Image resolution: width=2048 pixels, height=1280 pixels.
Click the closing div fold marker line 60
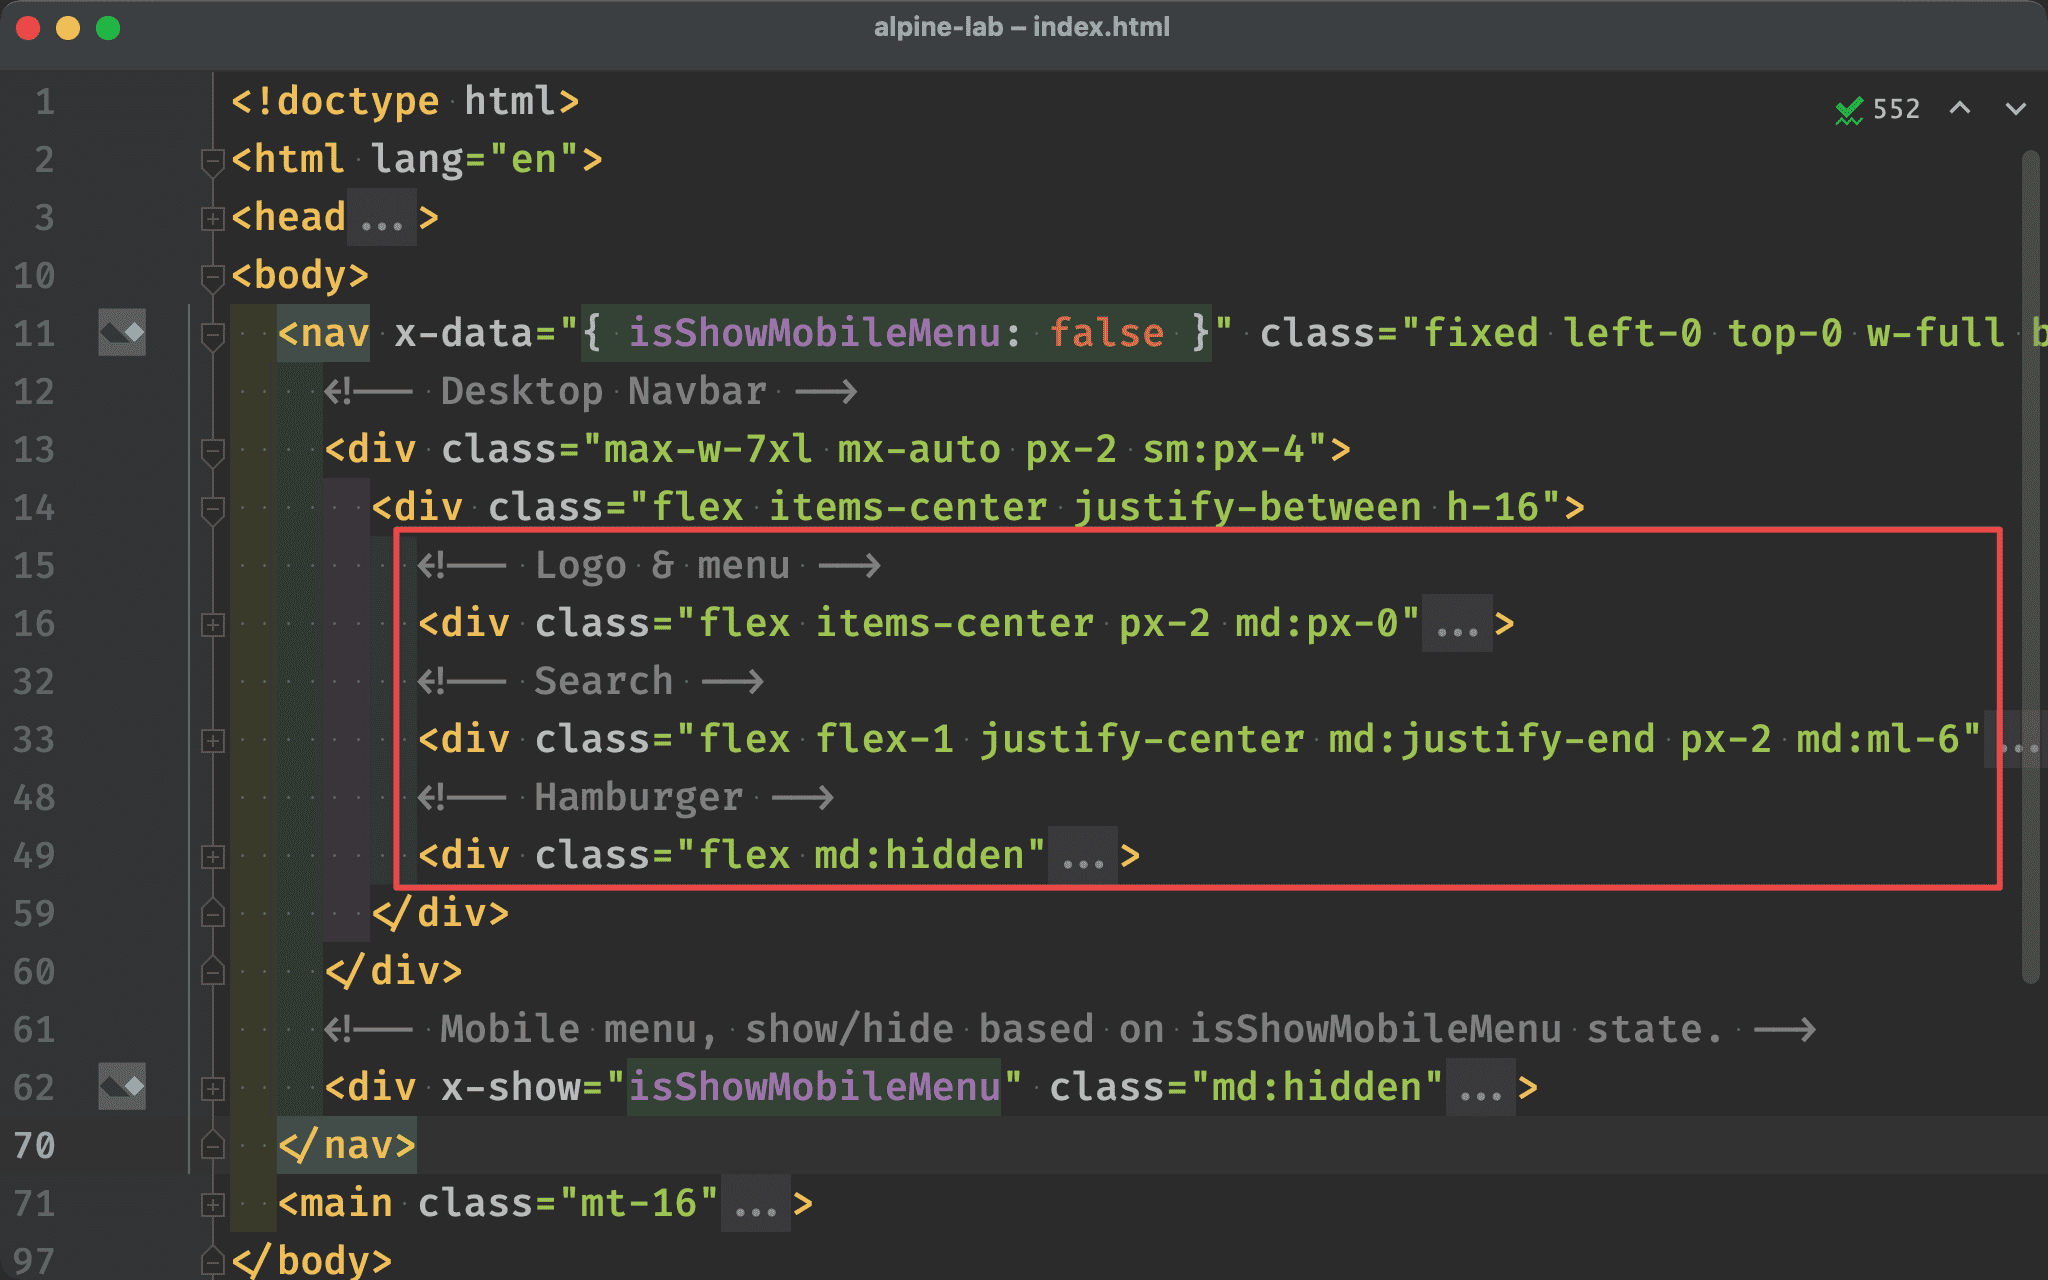tap(212, 971)
